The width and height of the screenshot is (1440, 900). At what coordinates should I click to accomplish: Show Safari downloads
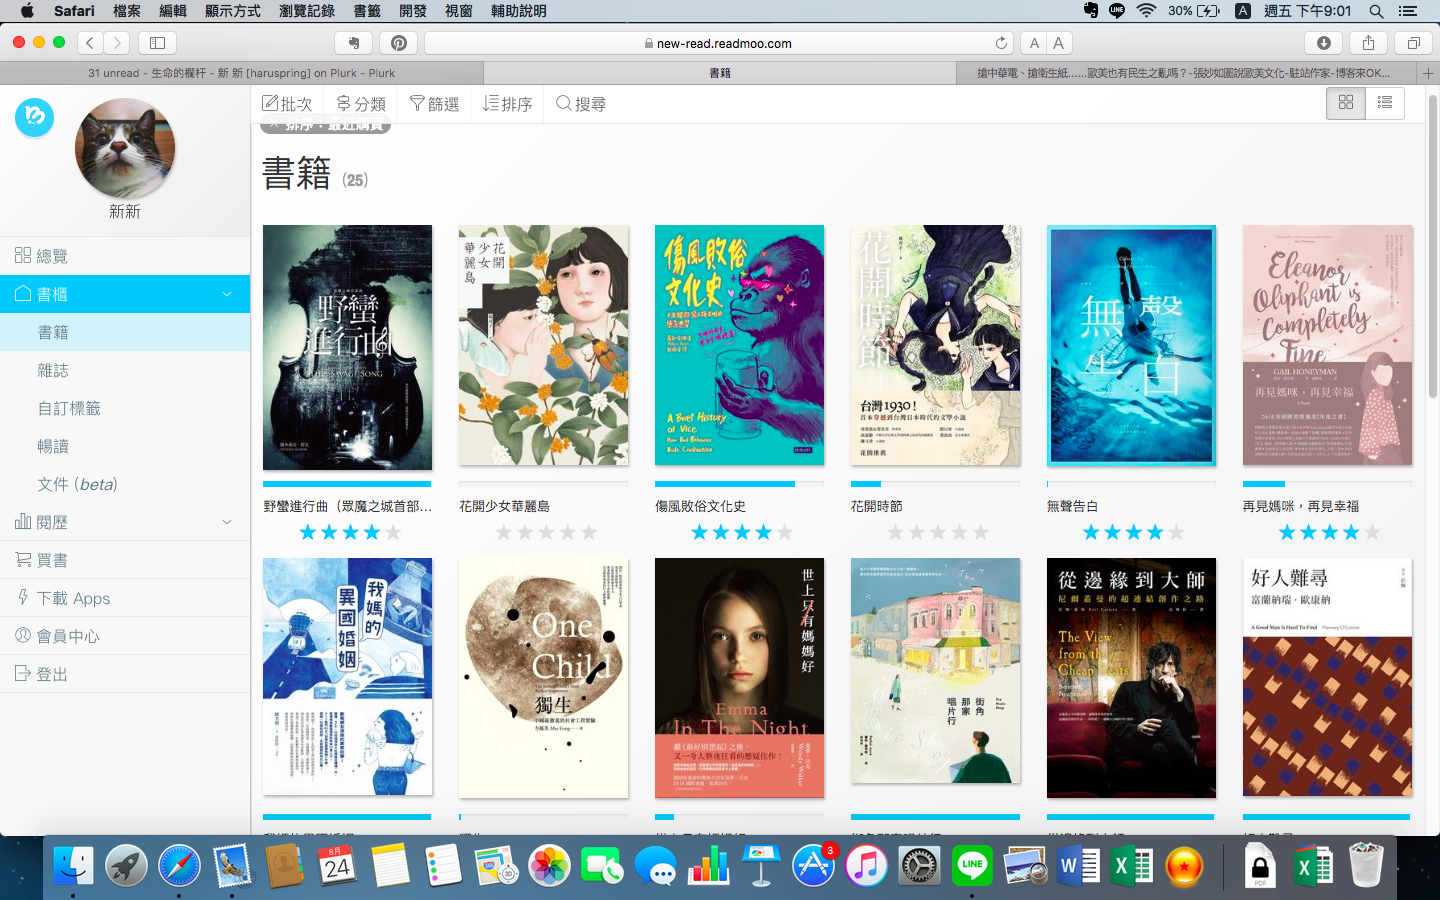[1323, 42]
